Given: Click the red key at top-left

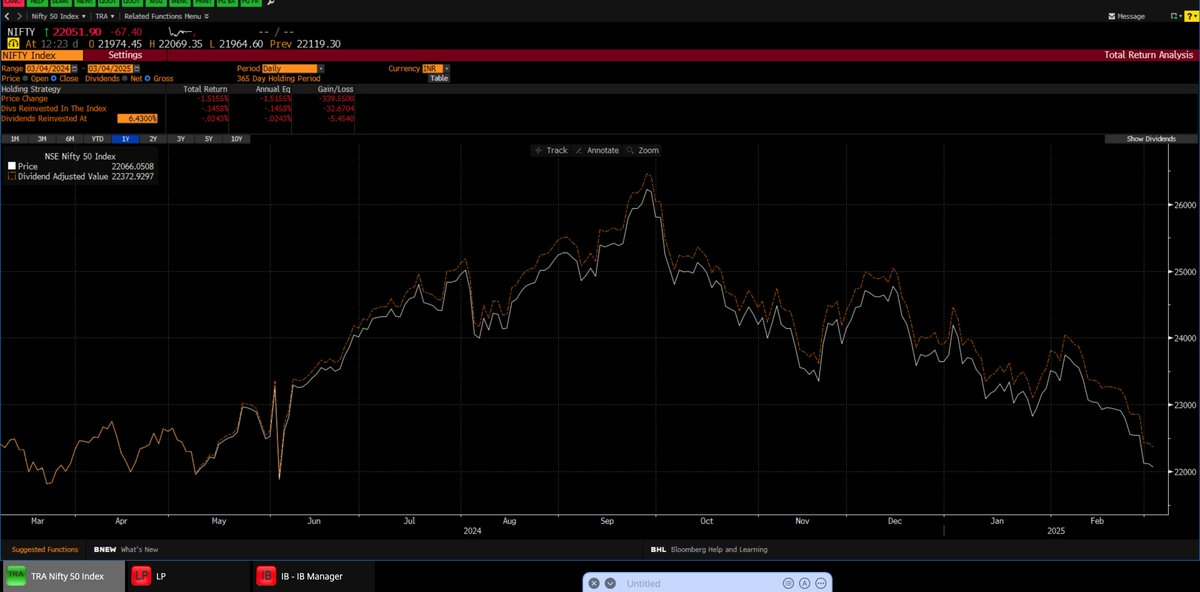Looking at the screenshot, I should click(16, 3).
